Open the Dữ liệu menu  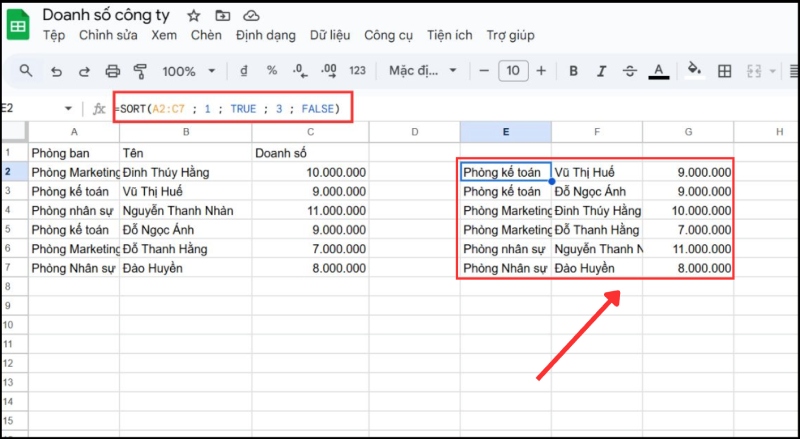[330, 35]
